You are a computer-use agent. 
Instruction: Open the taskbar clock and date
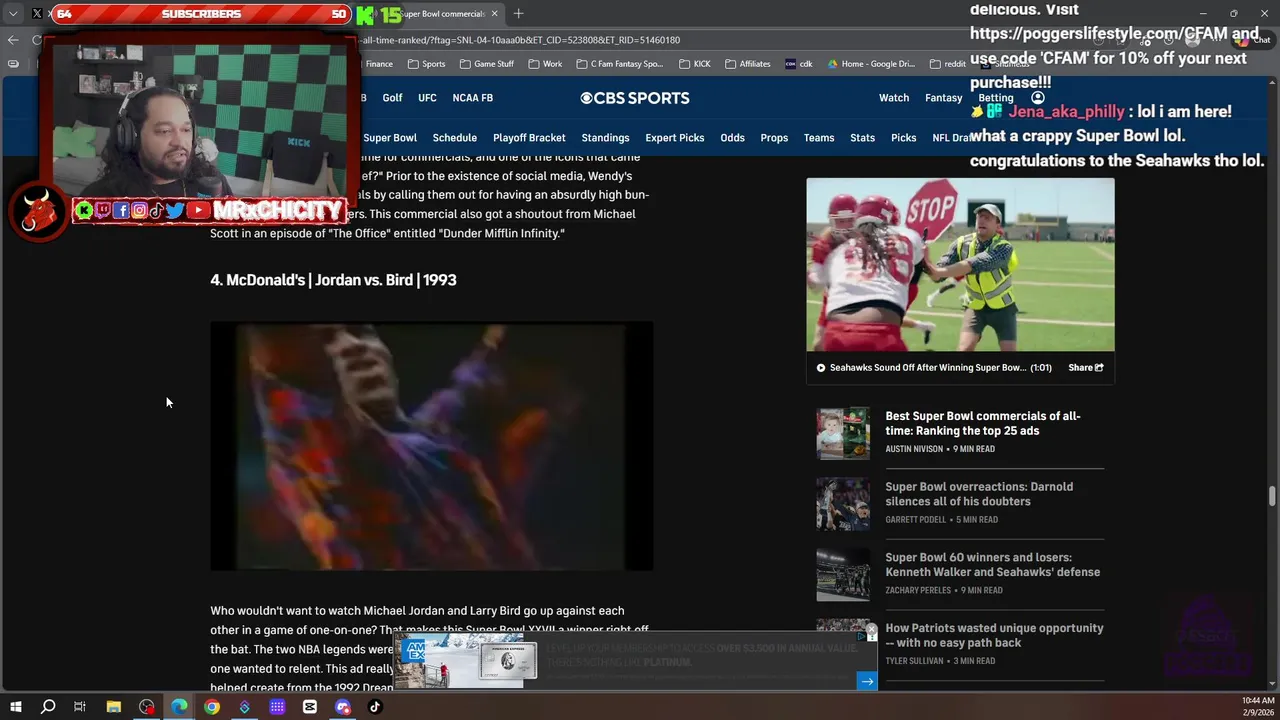click(x=1258, y=707)
